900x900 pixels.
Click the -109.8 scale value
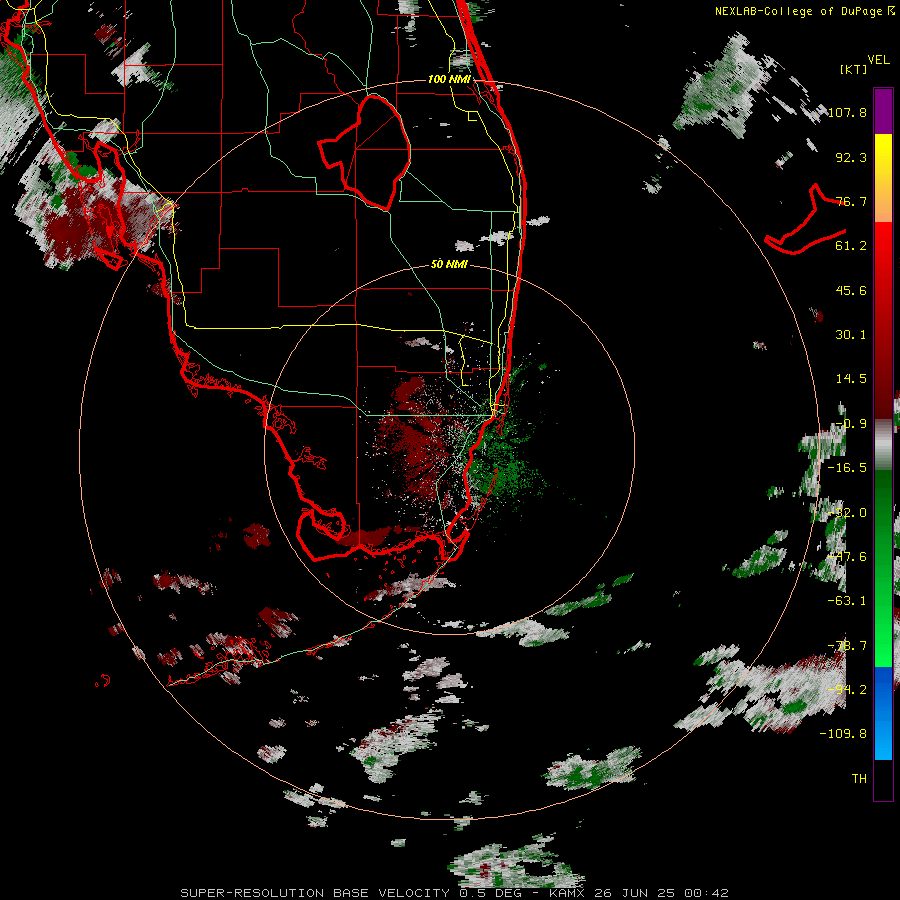coord(843,734)
